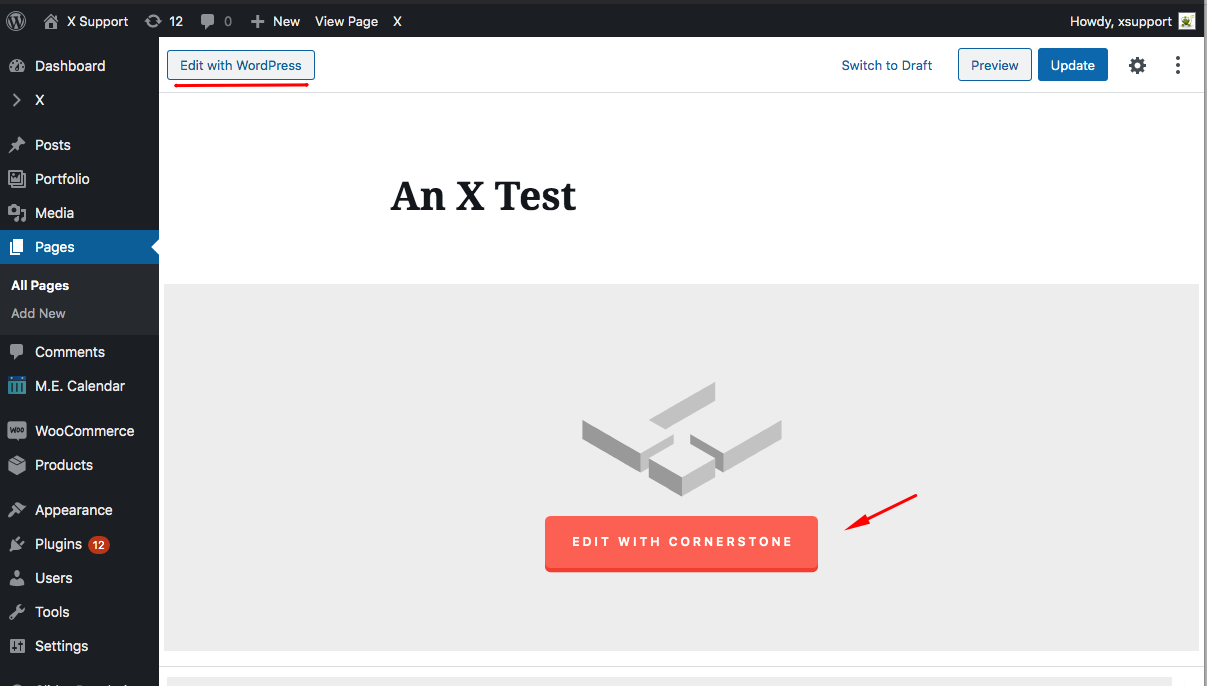Open the three-dot options menu

coord(1178,65)
